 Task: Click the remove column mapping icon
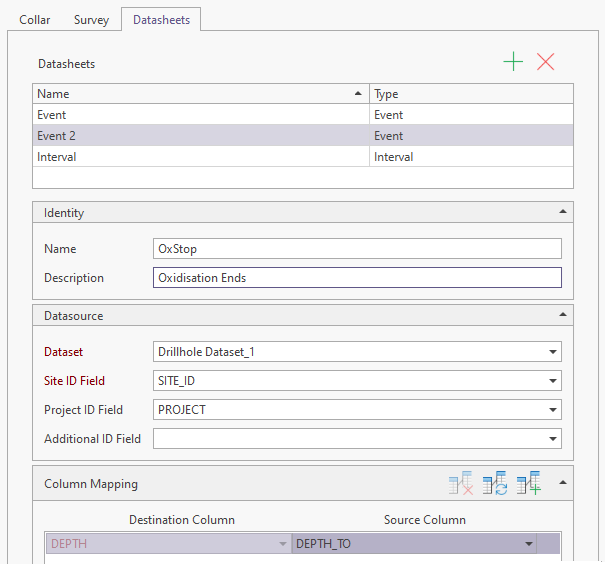[460, 484]
